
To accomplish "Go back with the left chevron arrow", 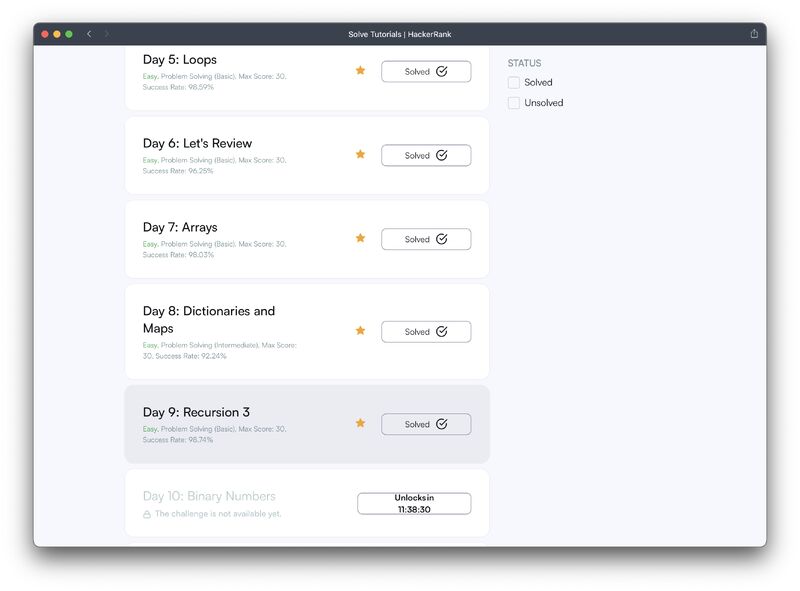I will tap(89, 34).
